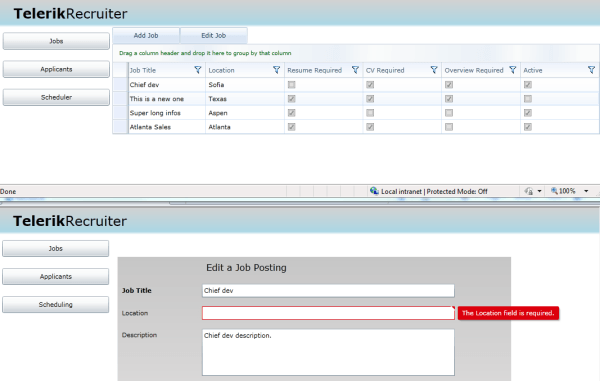The image size is (600, 381).
Task: Click the group-by column drop panel
Action: 356,53
